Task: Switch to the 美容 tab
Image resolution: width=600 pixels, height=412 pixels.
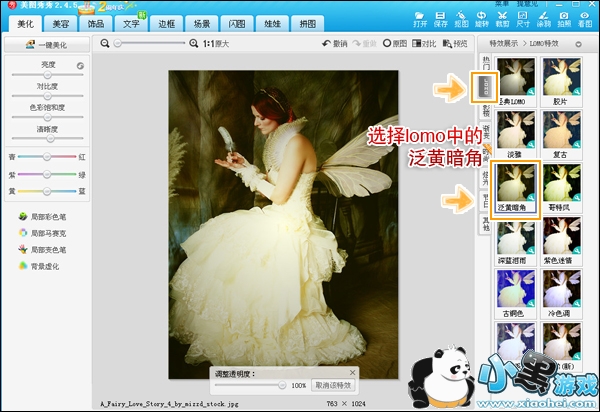Action: 60,24
